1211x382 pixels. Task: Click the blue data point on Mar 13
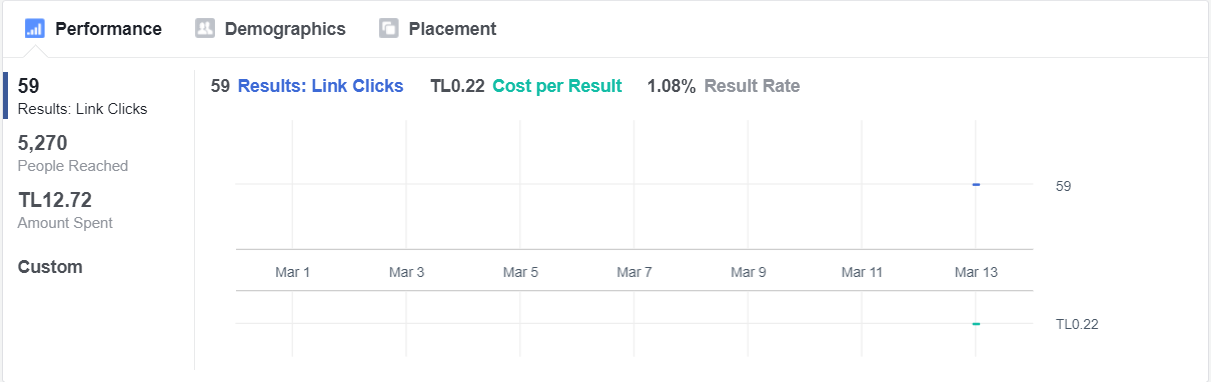976,185
